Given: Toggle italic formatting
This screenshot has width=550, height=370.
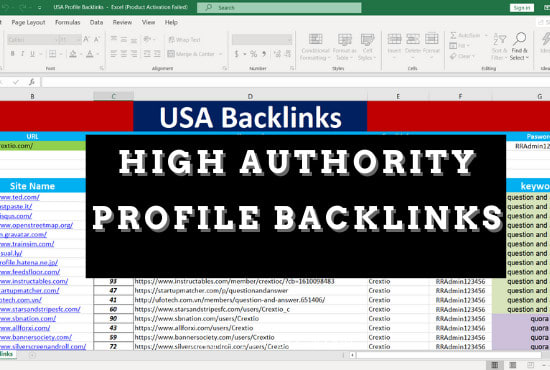Looking at the screenshot, I should (x=22, y=54).
